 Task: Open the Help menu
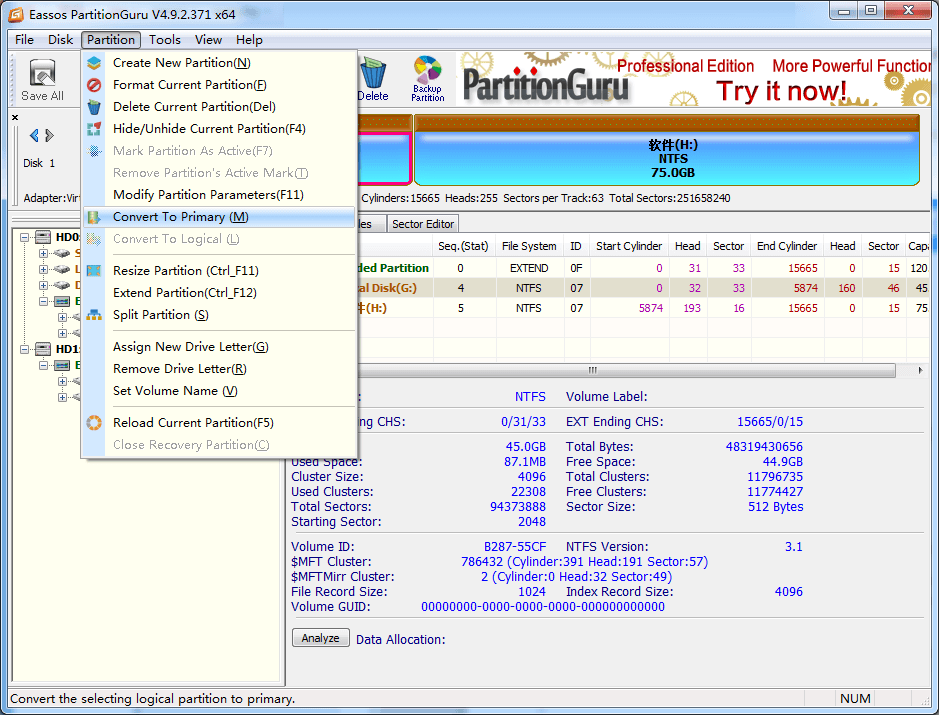[x=249, y=40]
